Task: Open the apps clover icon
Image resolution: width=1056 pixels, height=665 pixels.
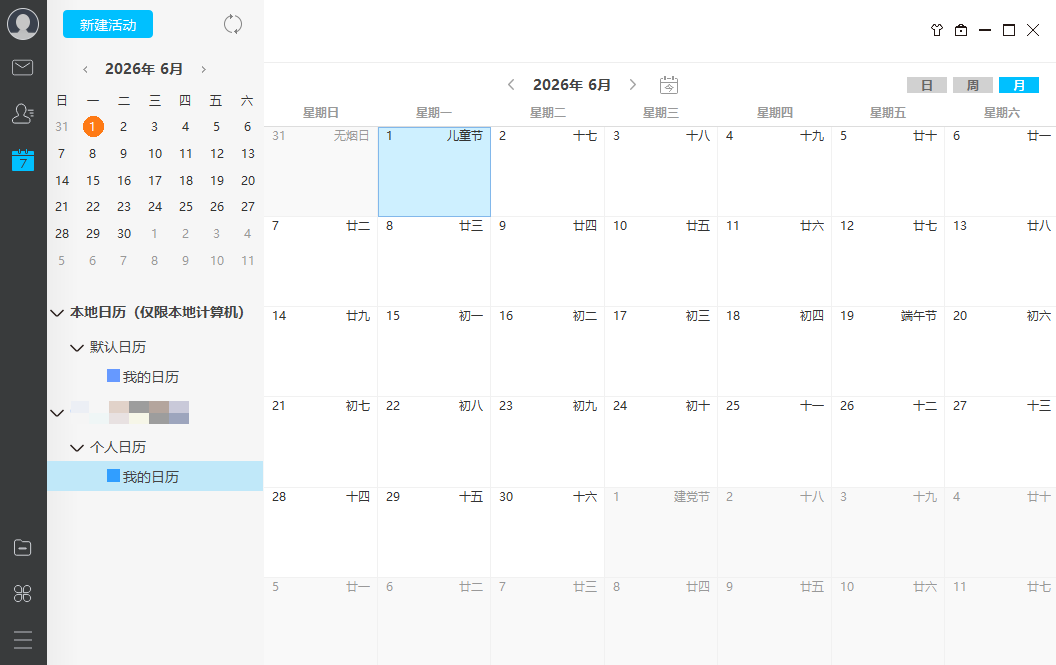Action: point(23,594)
